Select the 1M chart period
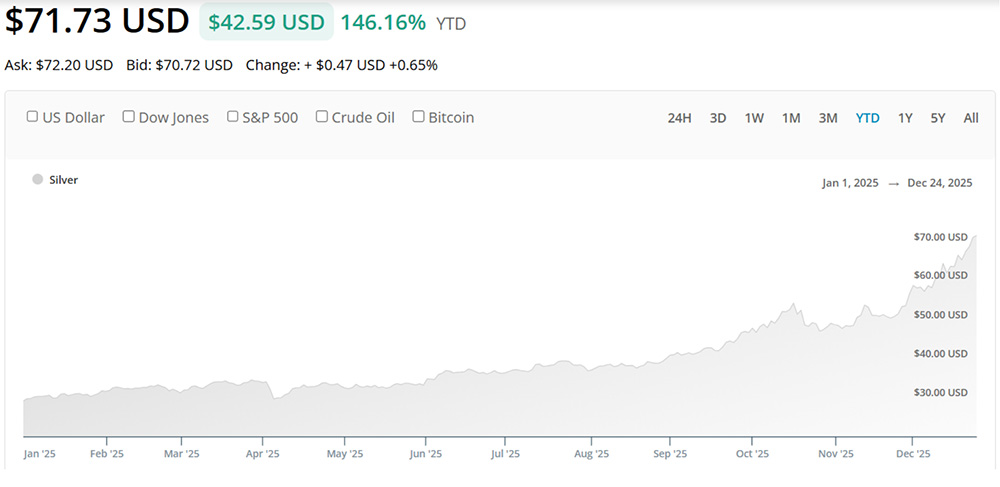Screen dimensions: 1000x487 click(791, 118)
